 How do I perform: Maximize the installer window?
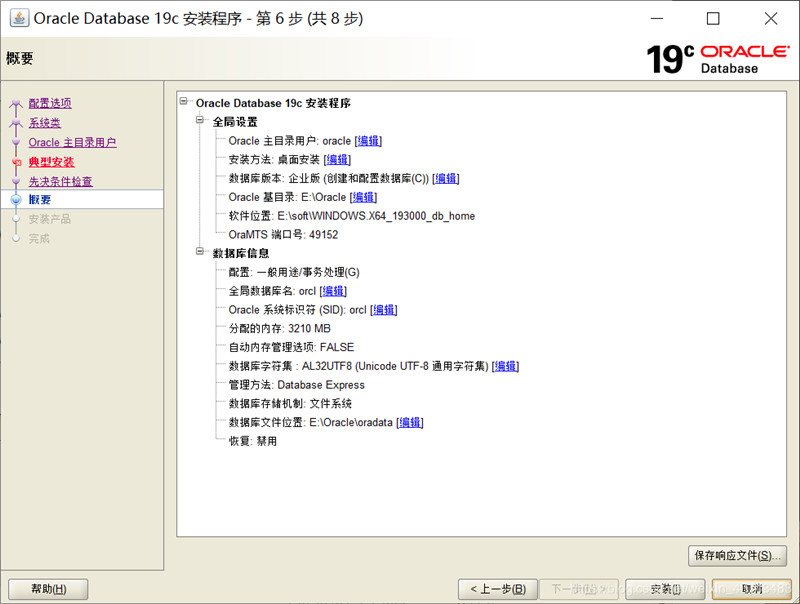(713, 18)
